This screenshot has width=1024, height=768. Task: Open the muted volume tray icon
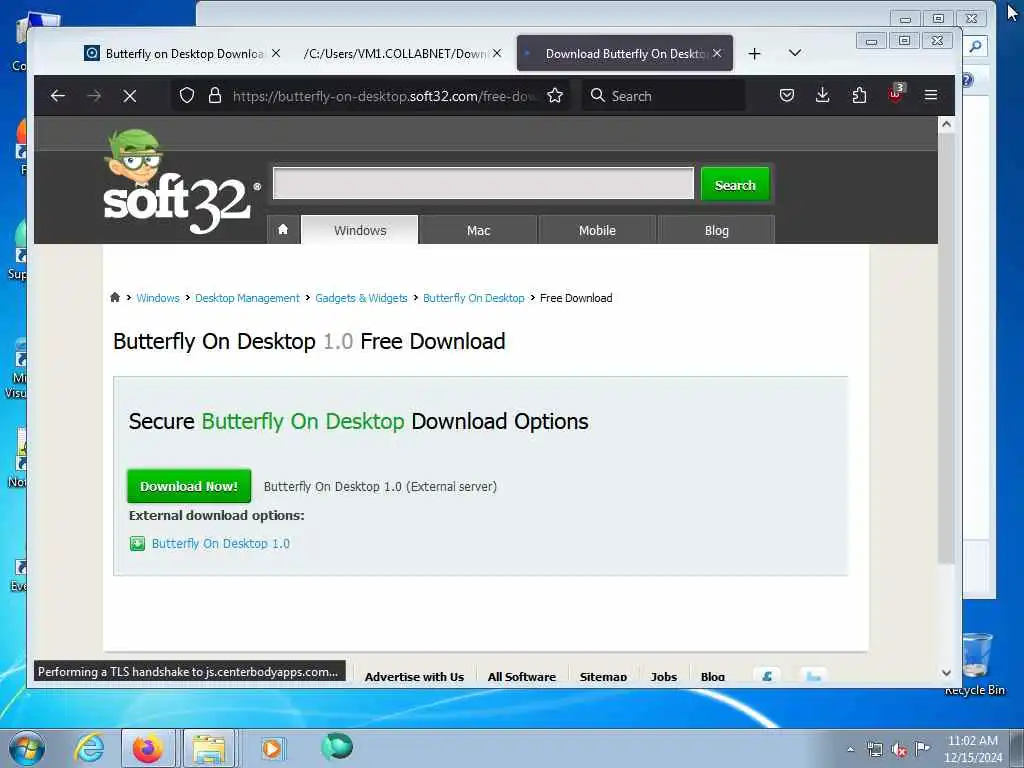899,750
